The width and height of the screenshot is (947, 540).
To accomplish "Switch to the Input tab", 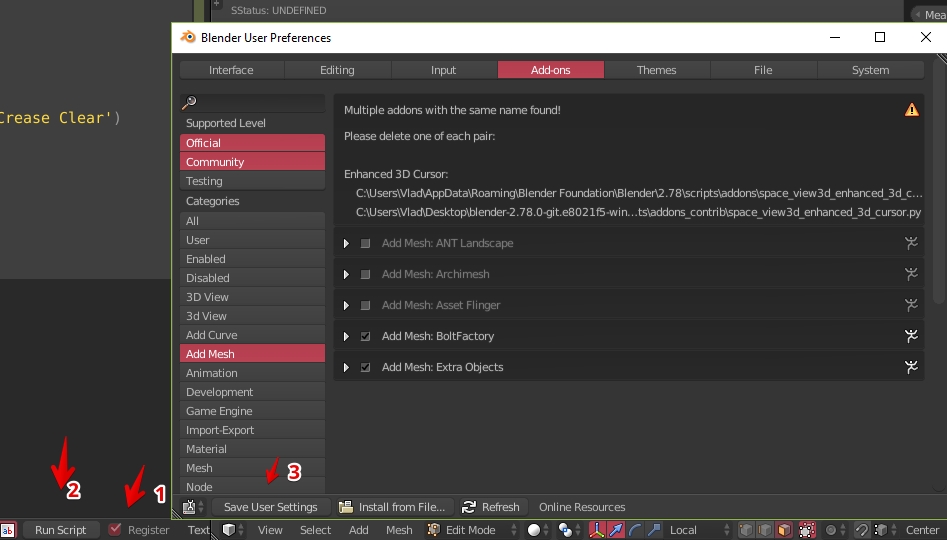I will tap(443, 70).
